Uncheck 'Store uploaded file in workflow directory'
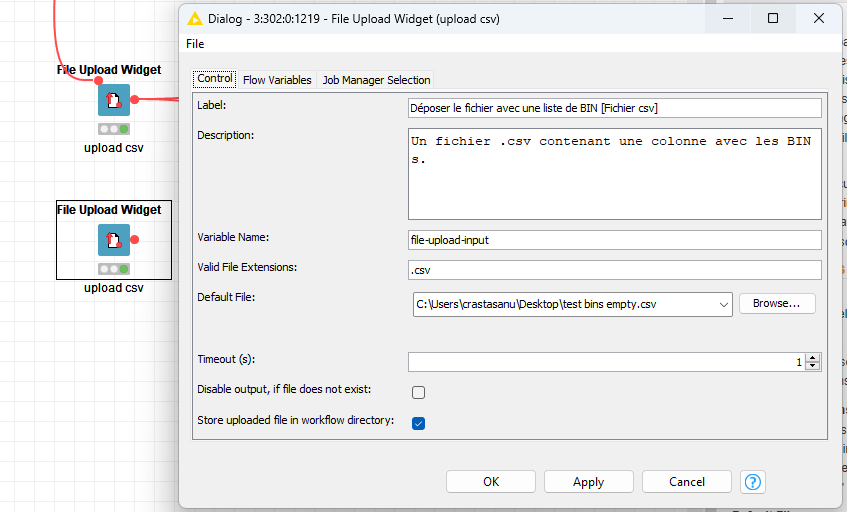Viewport: 847px width, 512px height. (418, 423)
